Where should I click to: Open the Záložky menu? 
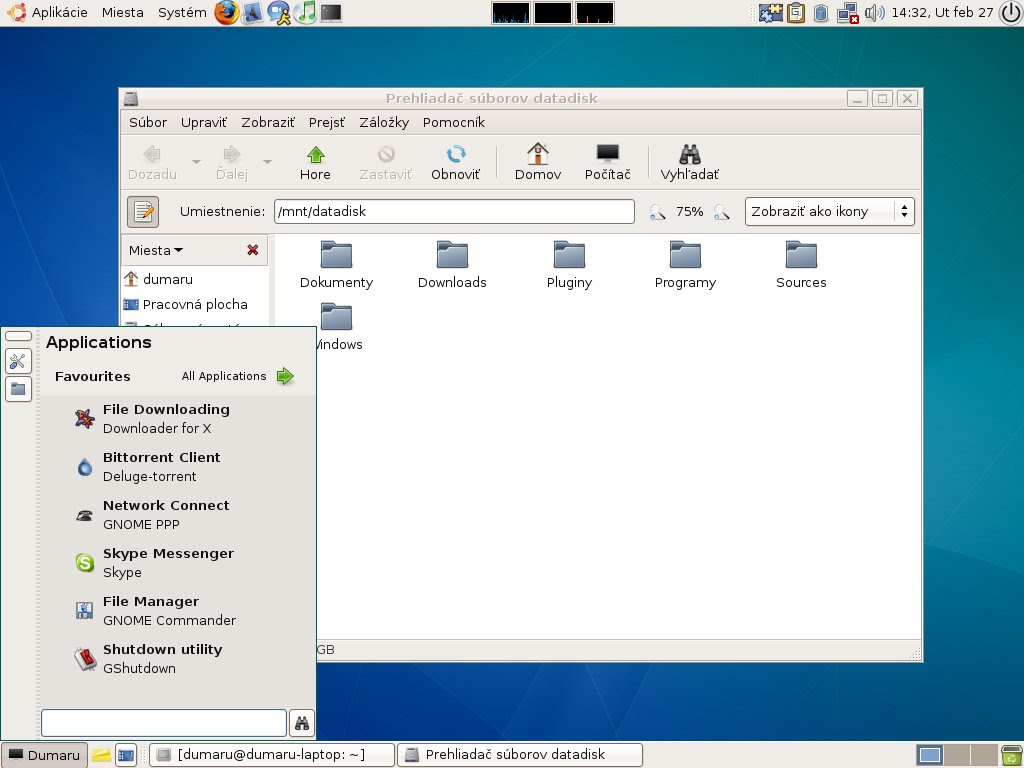[384, 122]
